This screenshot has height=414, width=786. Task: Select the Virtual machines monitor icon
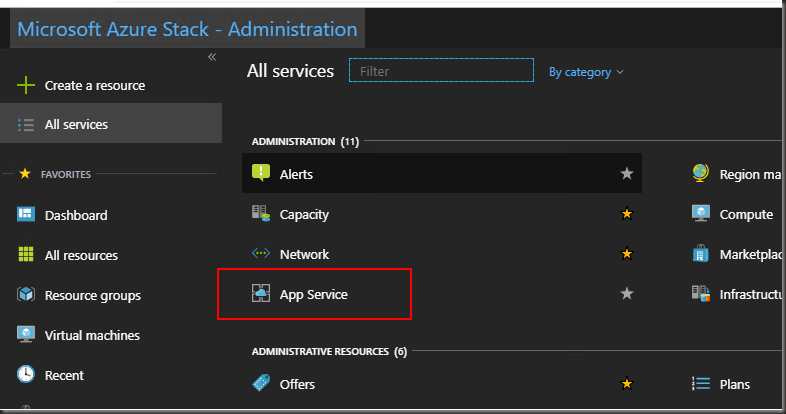point(27,335)
